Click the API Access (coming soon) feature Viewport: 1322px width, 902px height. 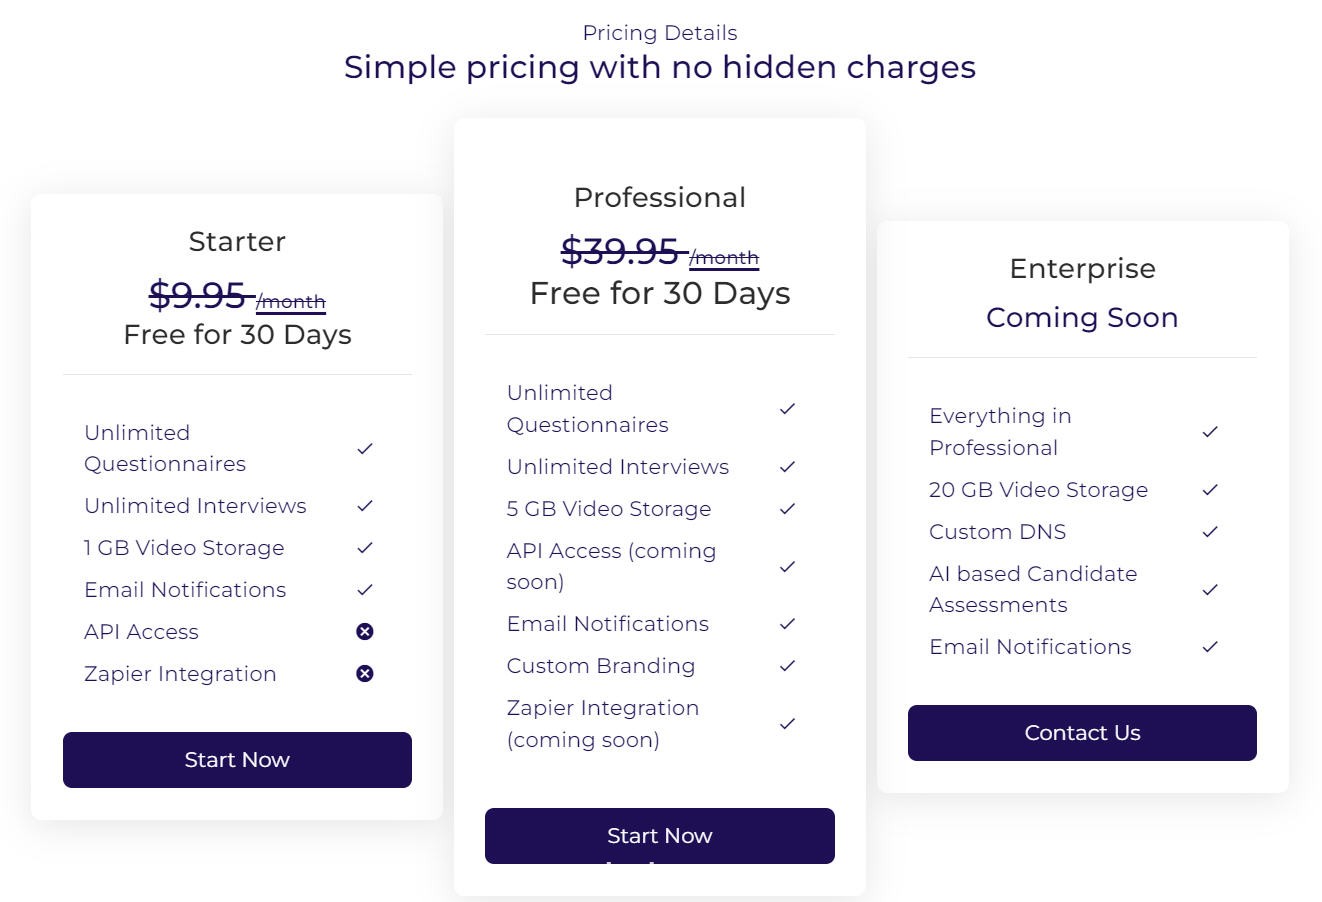[x=612, y=566]
